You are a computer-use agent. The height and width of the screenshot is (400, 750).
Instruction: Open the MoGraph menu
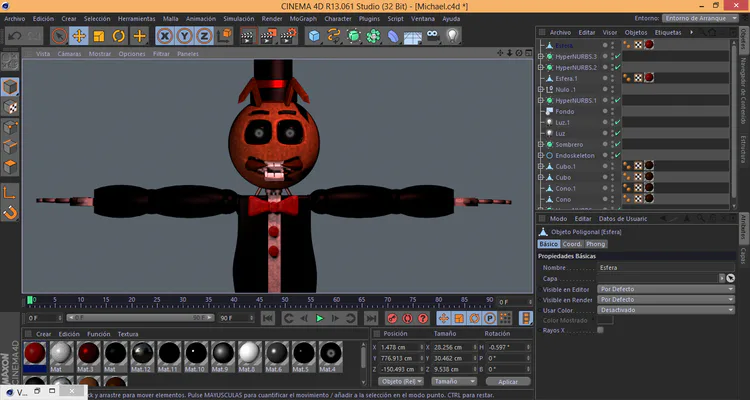(x=303, y=19)
